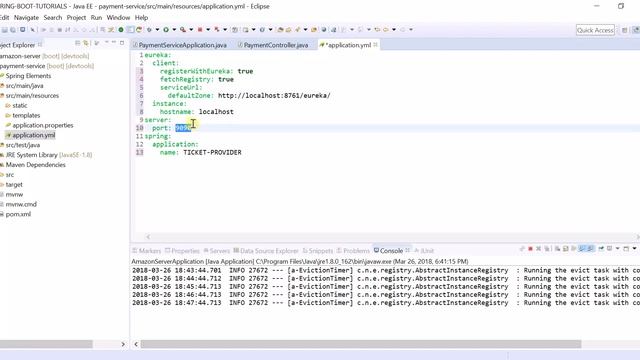Open Project Explorer view menu triangle

(107, 42)
